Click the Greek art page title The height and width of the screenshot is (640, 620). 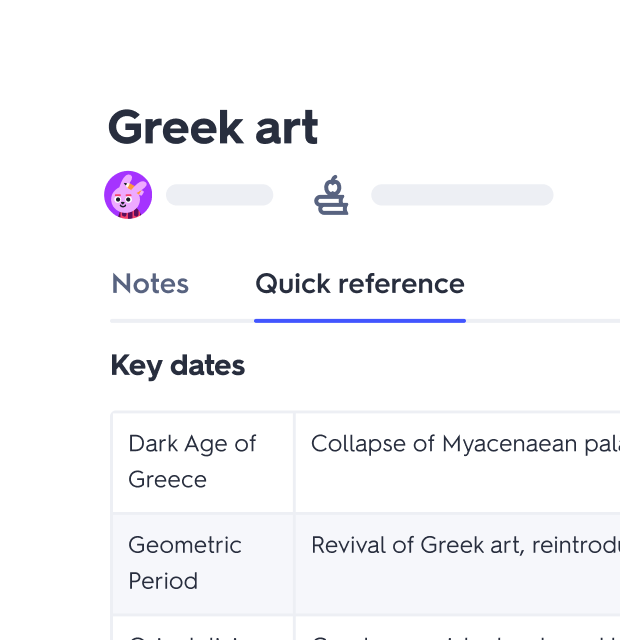pos(213,128)
